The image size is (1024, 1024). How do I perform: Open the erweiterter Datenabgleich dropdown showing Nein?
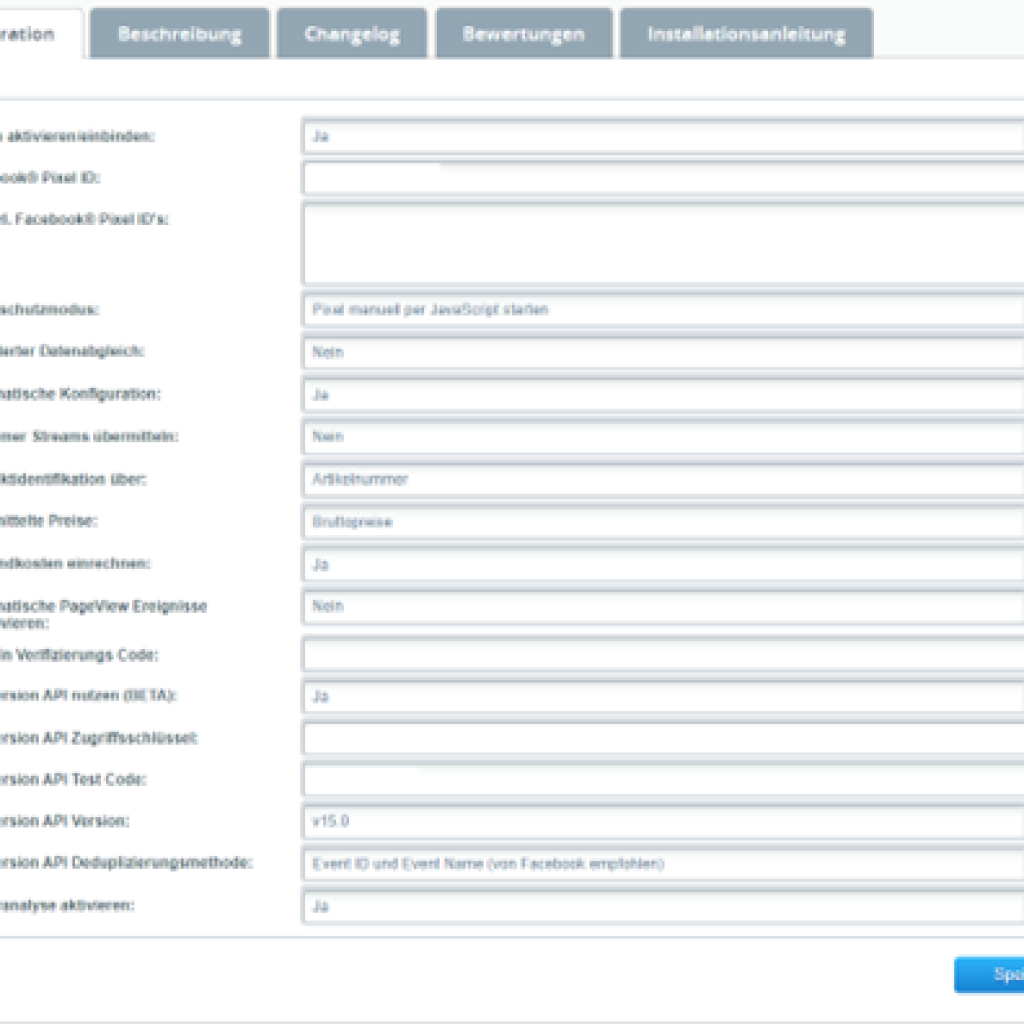[663, 352]
